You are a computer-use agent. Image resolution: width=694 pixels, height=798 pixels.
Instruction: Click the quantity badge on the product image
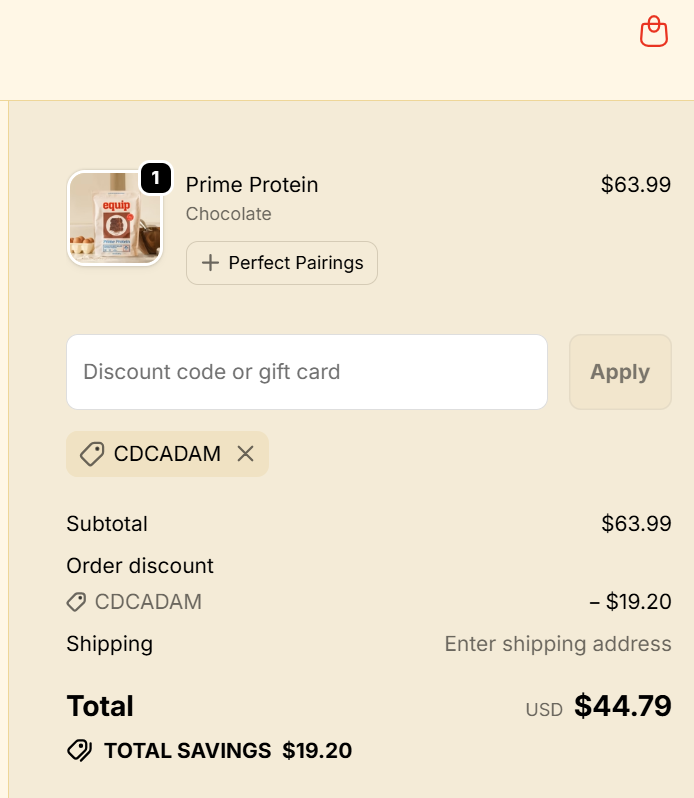click(155, 178)
